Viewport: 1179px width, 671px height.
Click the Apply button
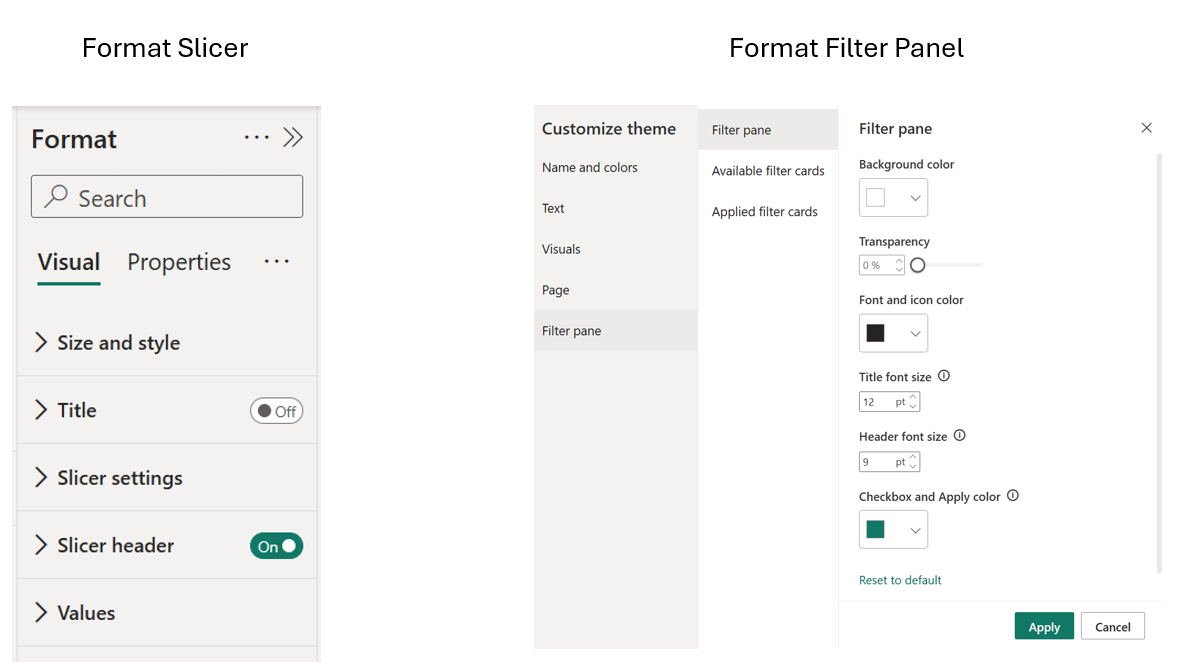pyautogui.click(x=1044, y=625)
